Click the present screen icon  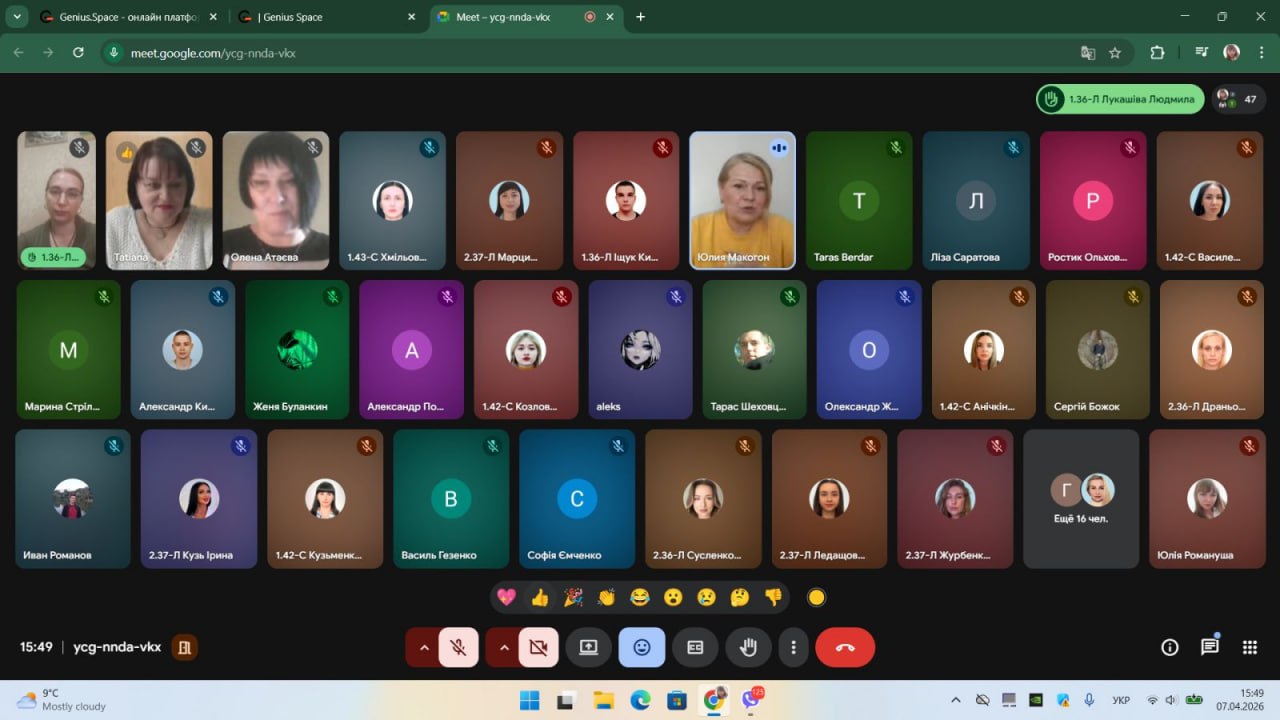pos(588,648)
